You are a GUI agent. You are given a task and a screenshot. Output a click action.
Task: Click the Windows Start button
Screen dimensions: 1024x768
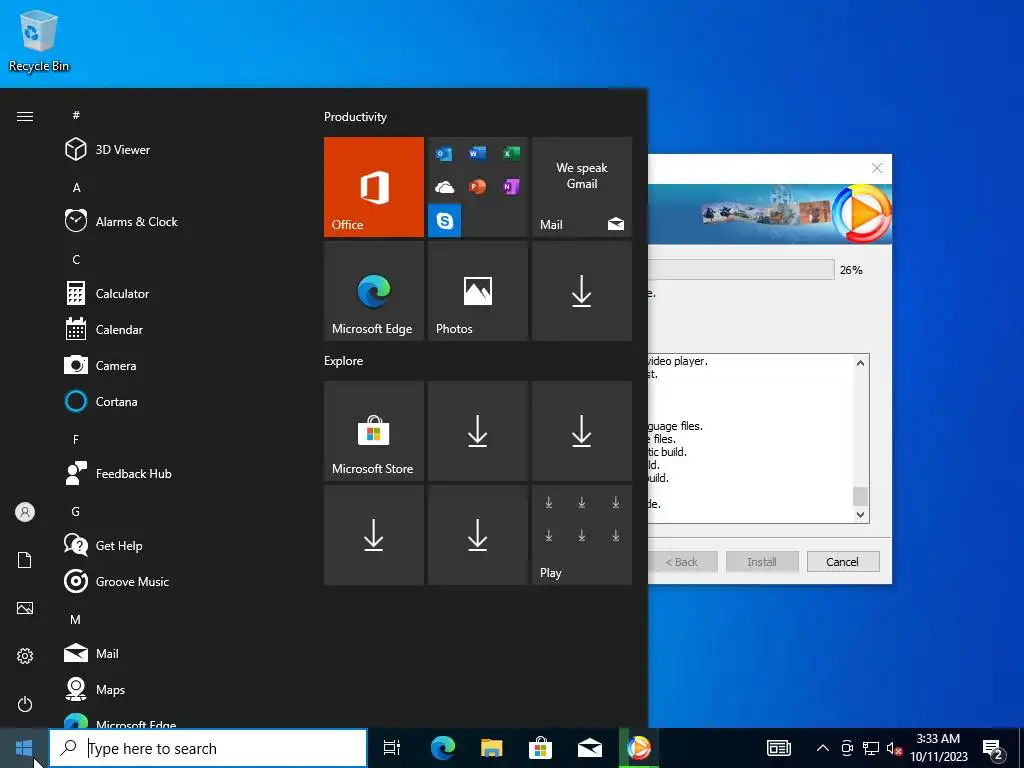24,748
